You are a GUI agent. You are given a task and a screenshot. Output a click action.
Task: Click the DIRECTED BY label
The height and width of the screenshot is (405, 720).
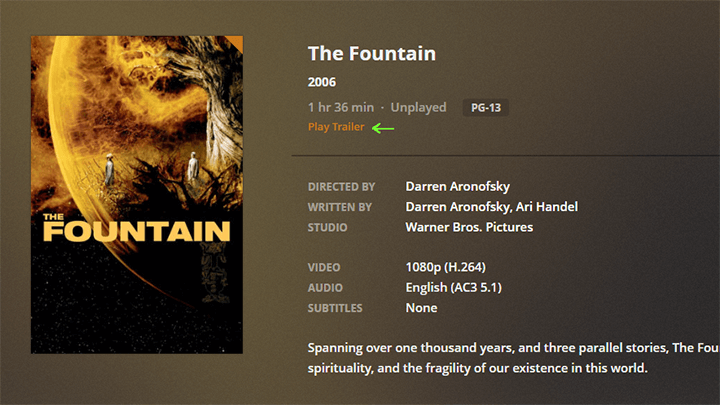[341, 187]
